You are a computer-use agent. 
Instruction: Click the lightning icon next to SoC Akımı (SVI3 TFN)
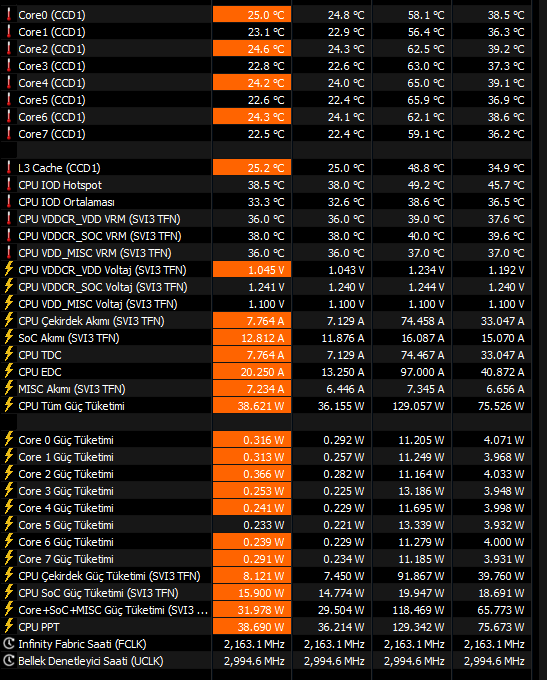8,338
